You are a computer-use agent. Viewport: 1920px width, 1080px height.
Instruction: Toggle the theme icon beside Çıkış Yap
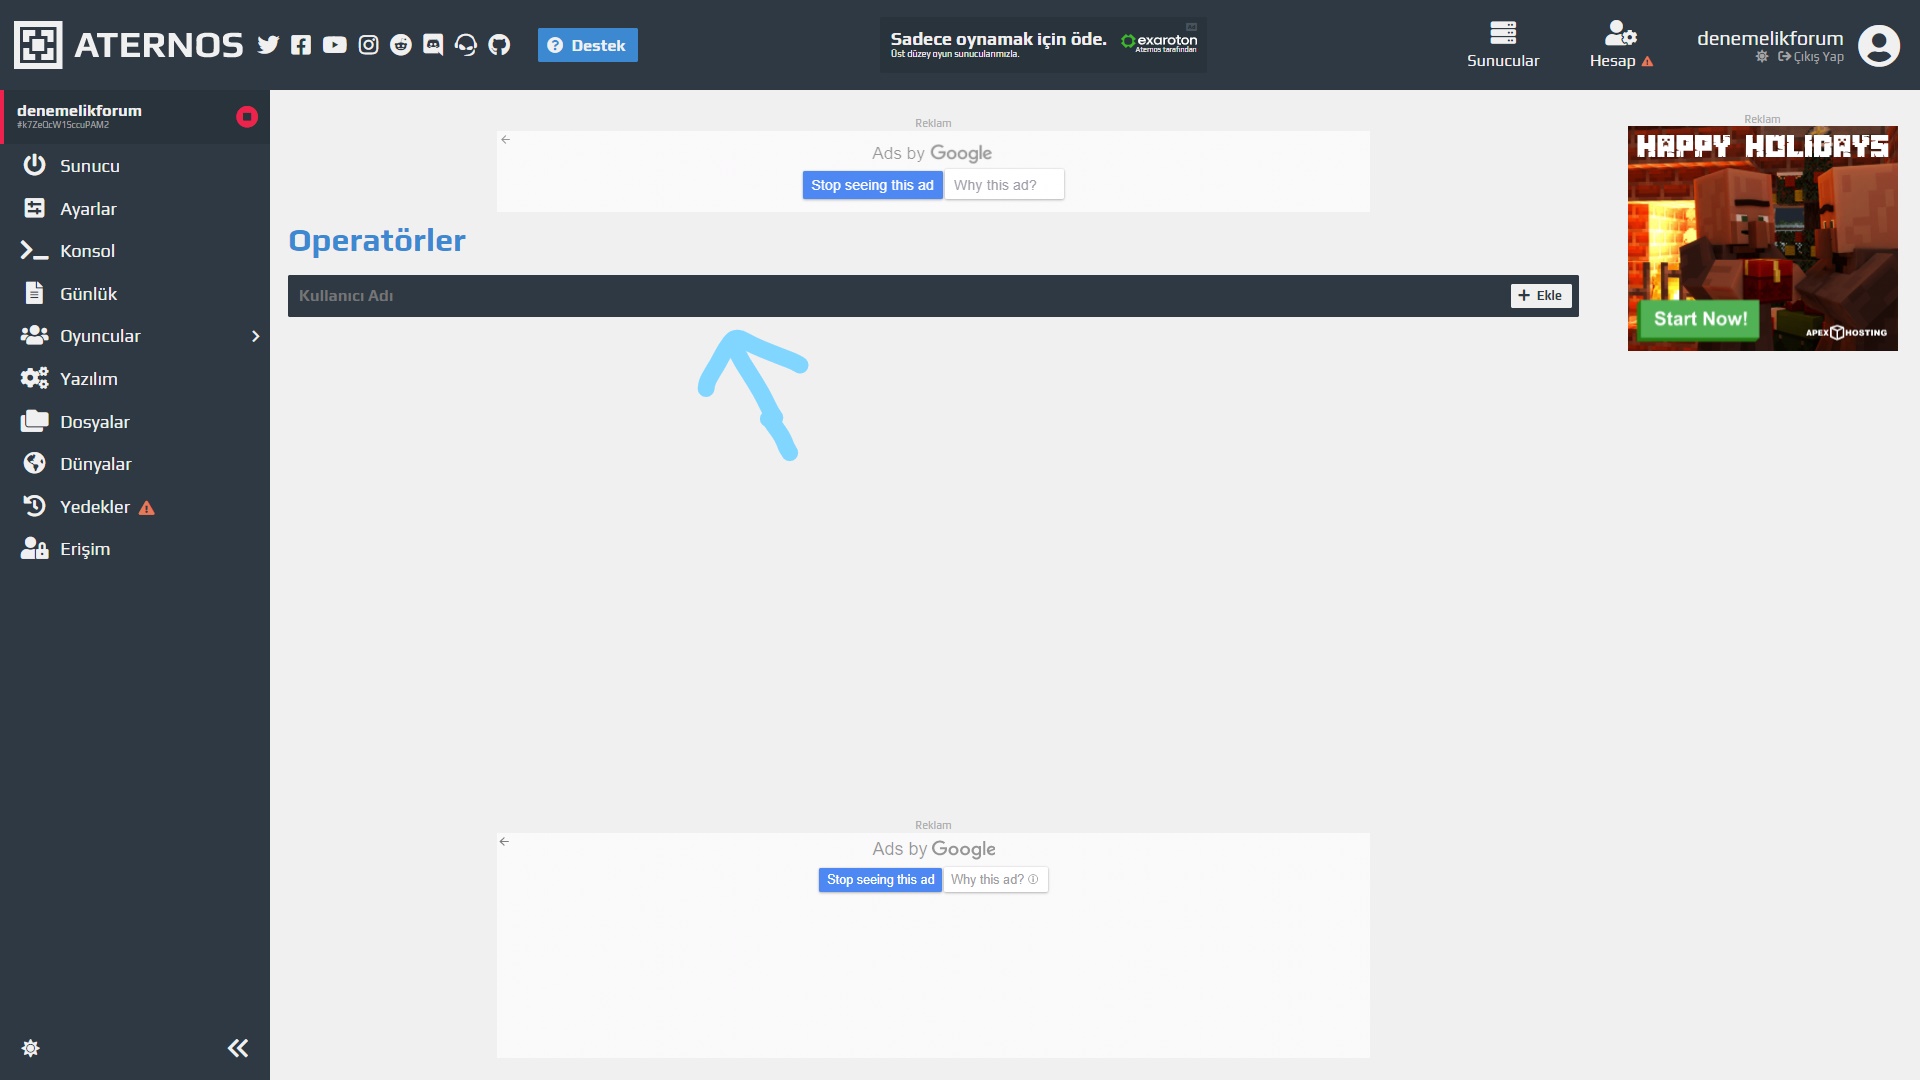(1762, 57)
